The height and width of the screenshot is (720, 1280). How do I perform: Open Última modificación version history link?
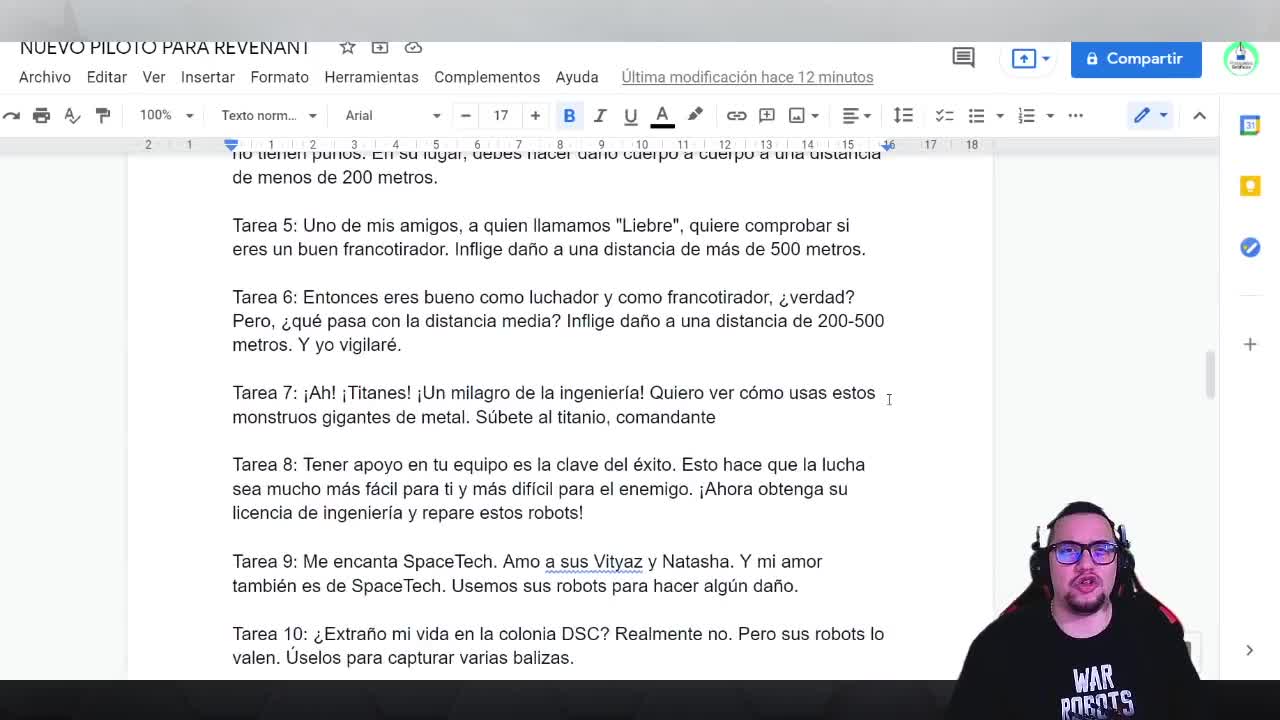[x=747, y=77]
